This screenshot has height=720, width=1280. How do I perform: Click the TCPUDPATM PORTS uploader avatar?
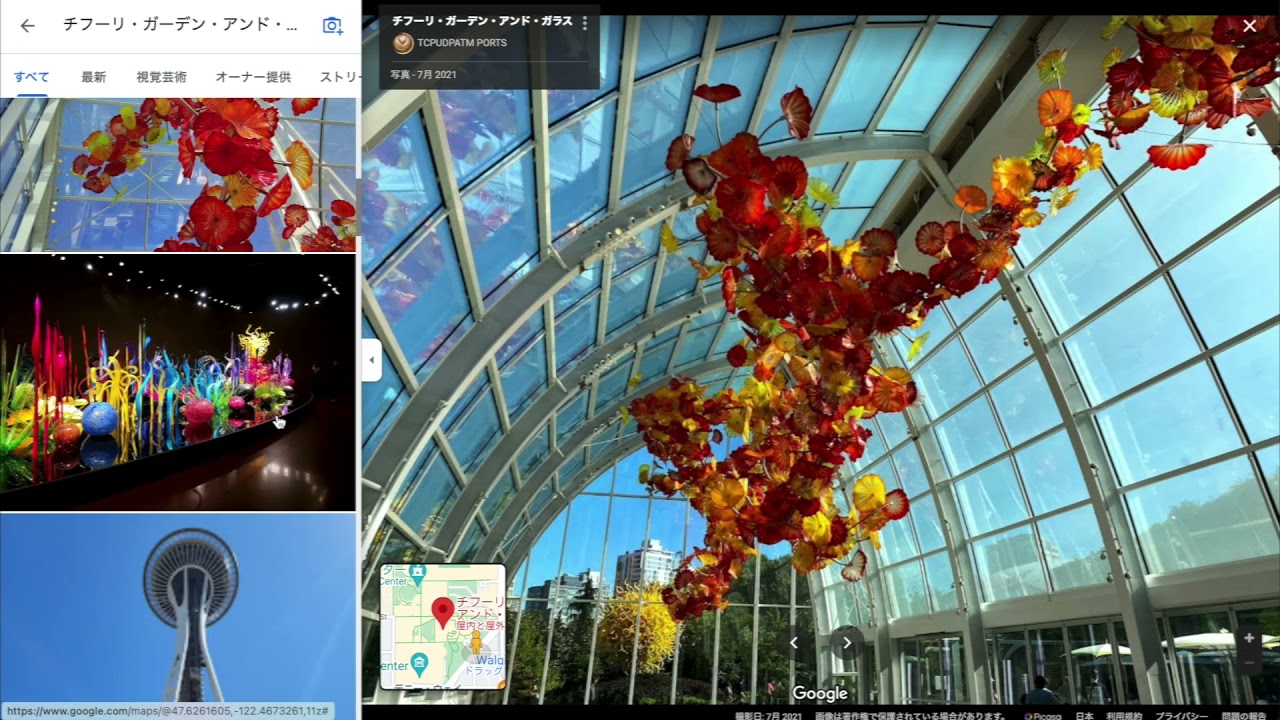click(x=403, y=43)
